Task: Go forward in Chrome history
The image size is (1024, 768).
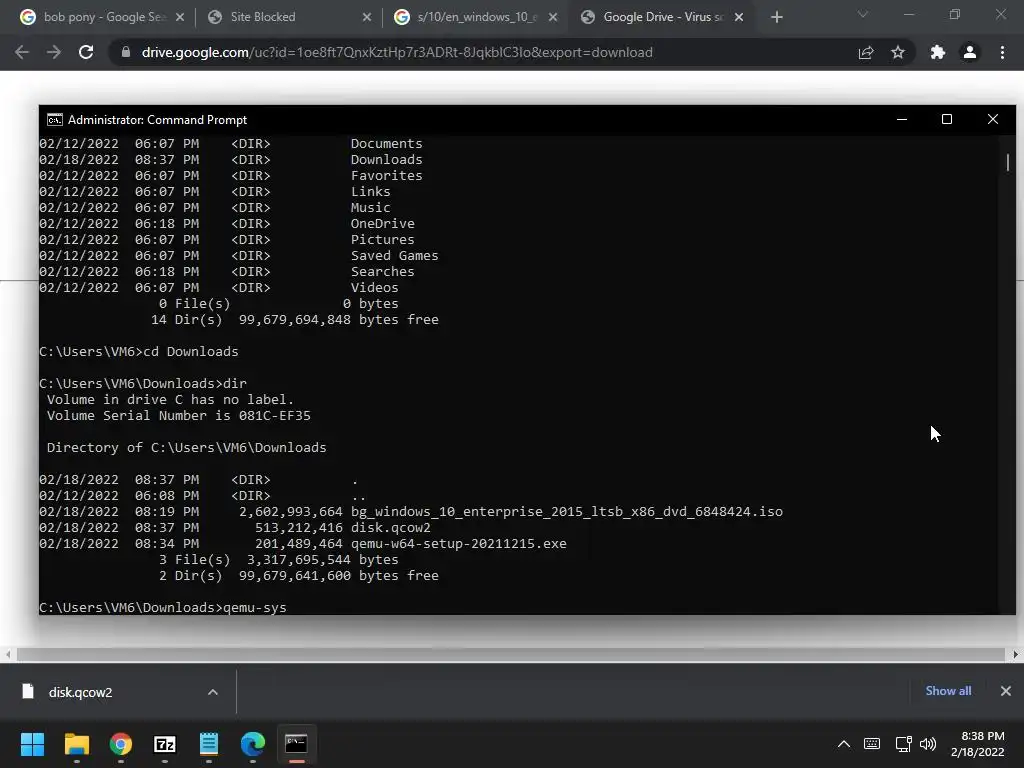Action: click(54, 52)
